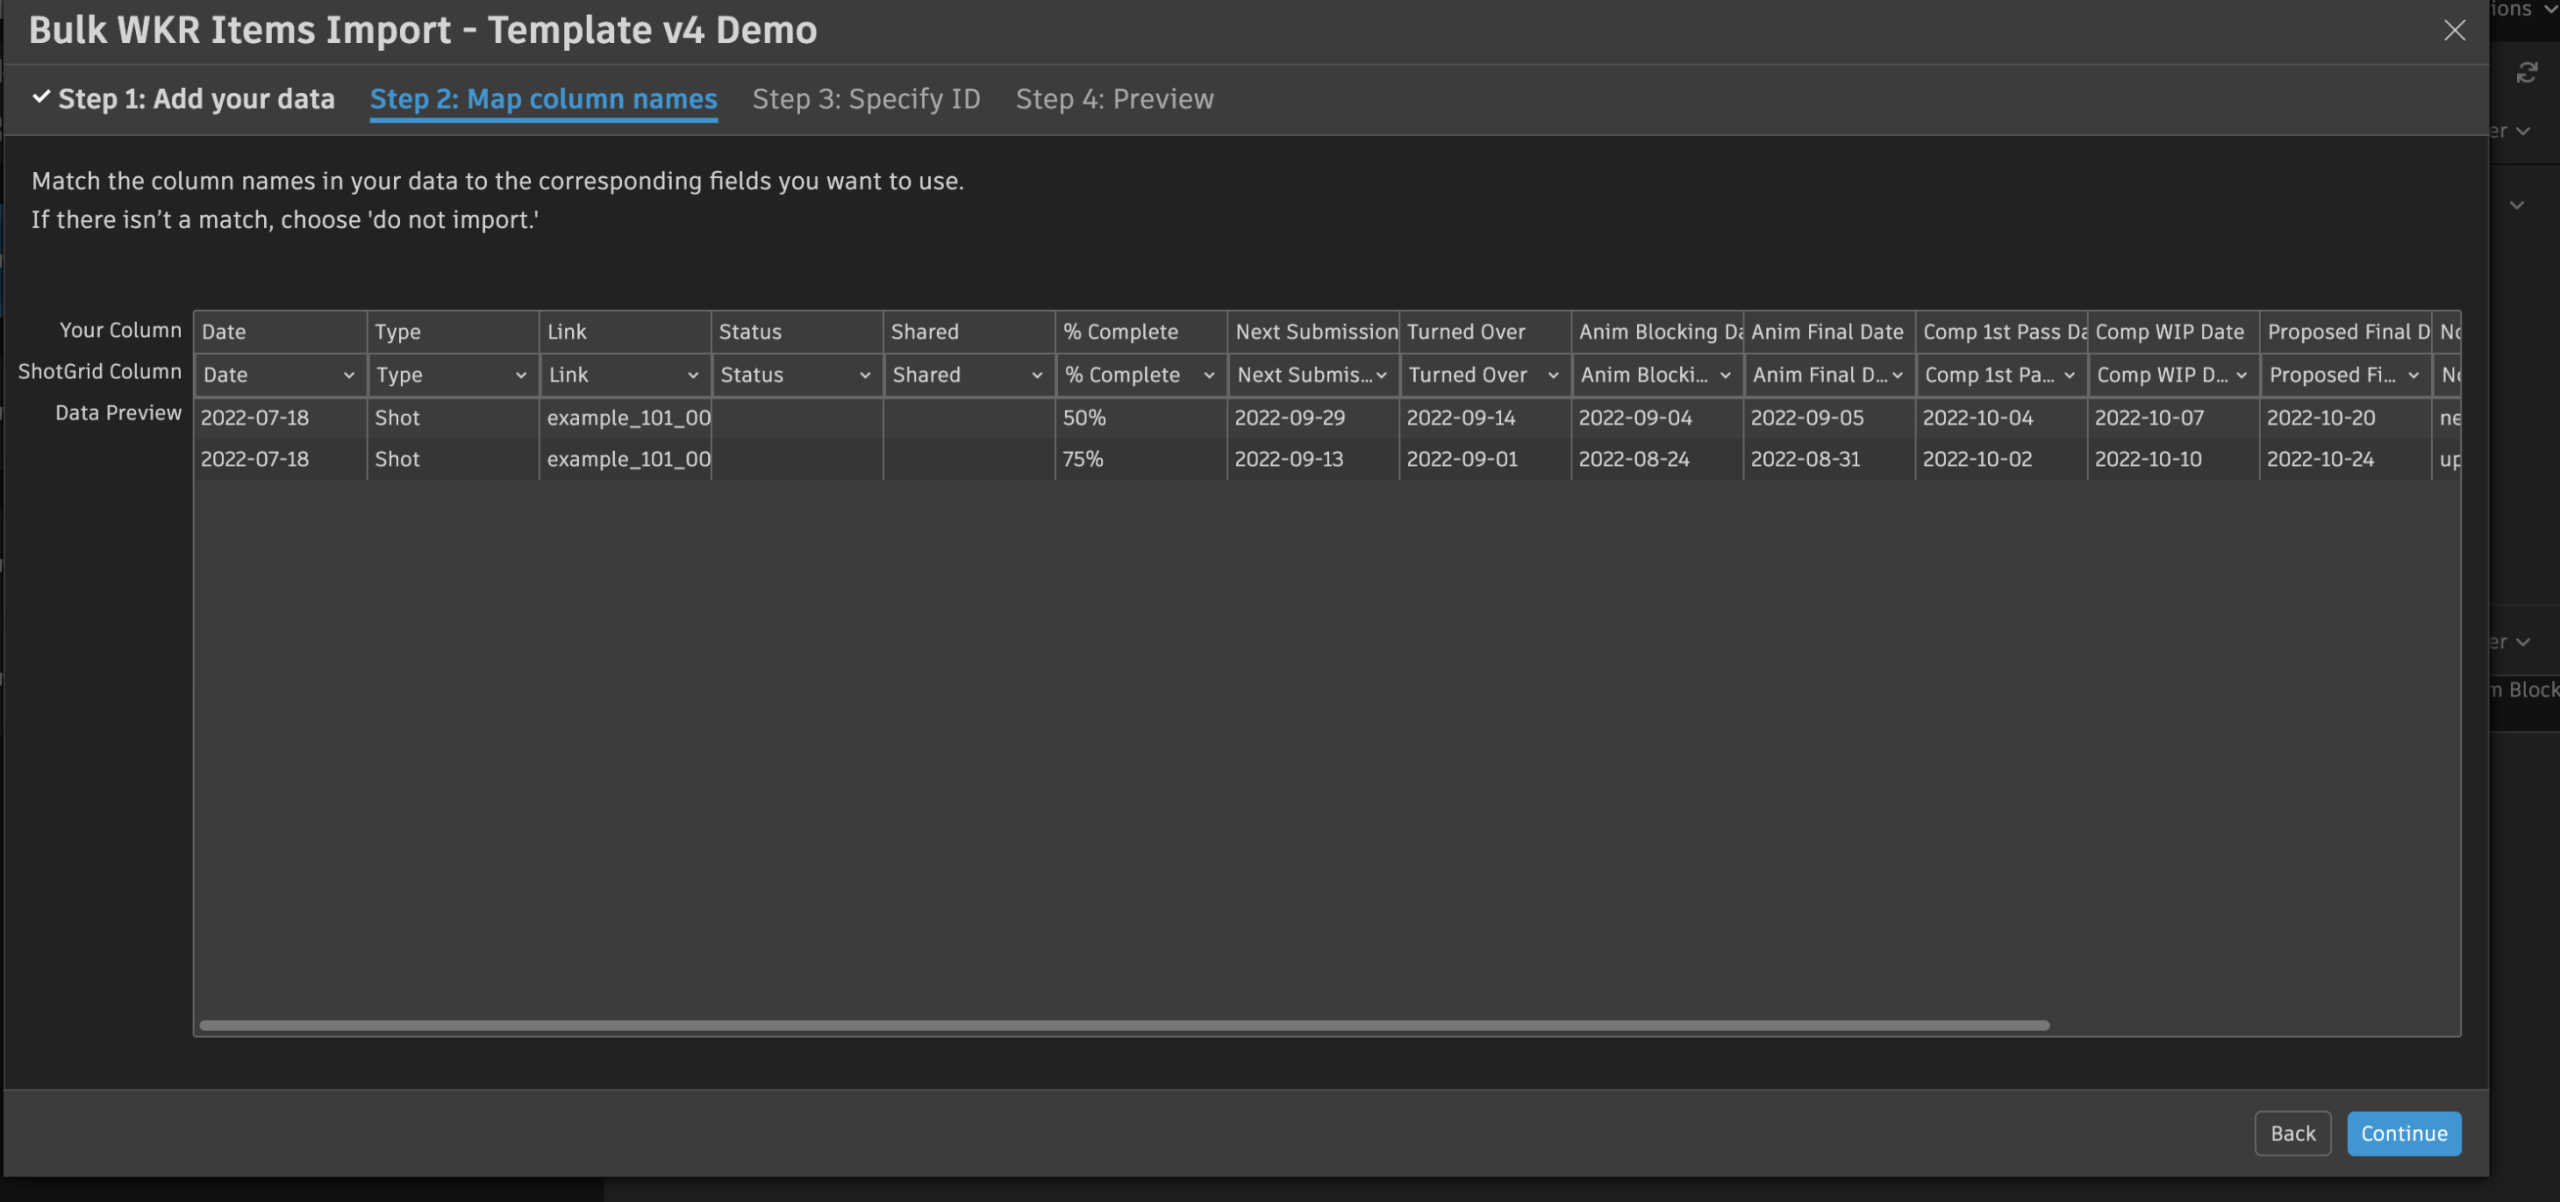Click the 2022-08-31 anim final cell
This screenshot has height=1202, width=2560.
point(1828,459)
